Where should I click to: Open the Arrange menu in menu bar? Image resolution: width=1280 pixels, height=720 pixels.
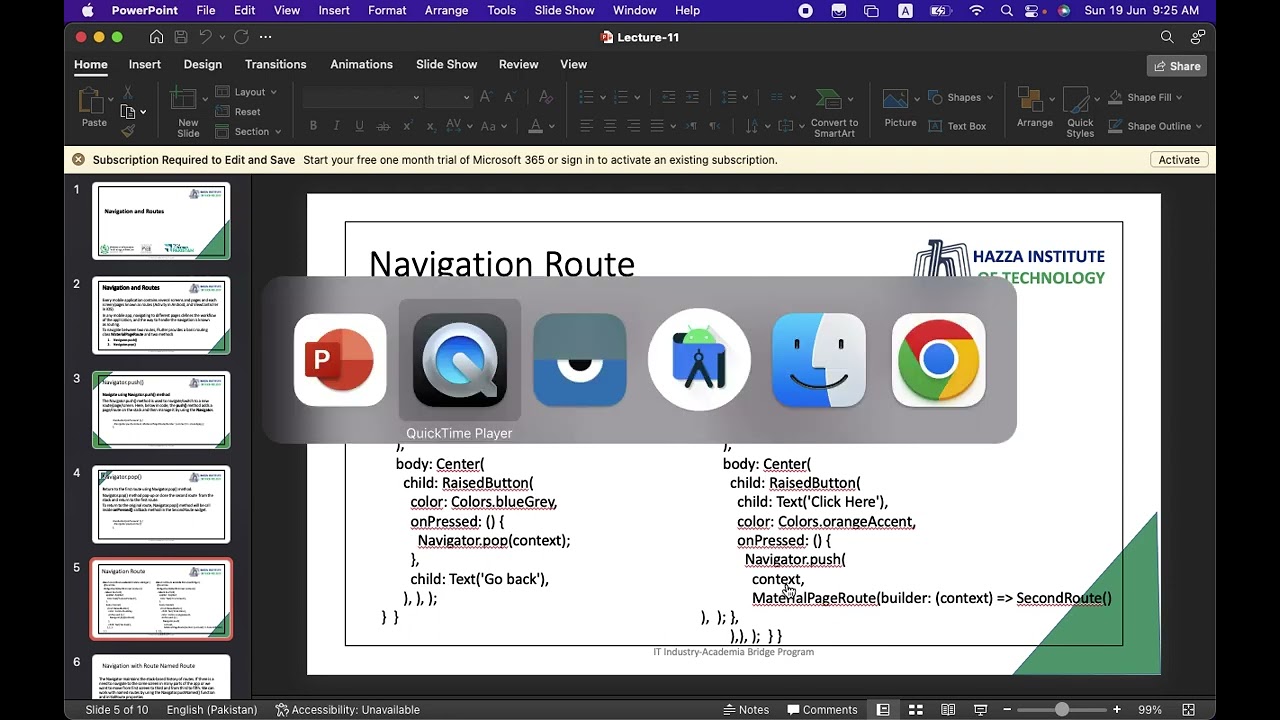click(x=447, y=10)
